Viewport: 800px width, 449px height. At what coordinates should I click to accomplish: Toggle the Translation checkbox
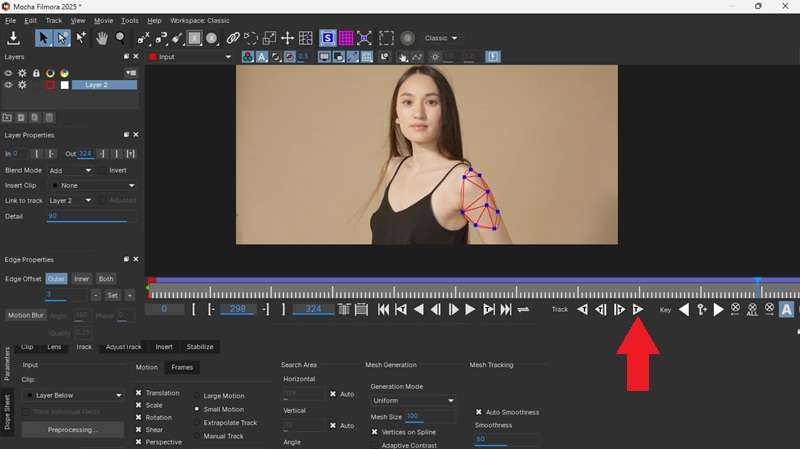138,393
